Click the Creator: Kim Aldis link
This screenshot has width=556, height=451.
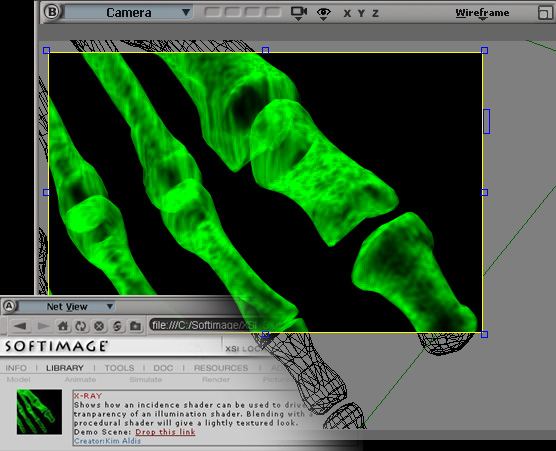click(107, 441)
